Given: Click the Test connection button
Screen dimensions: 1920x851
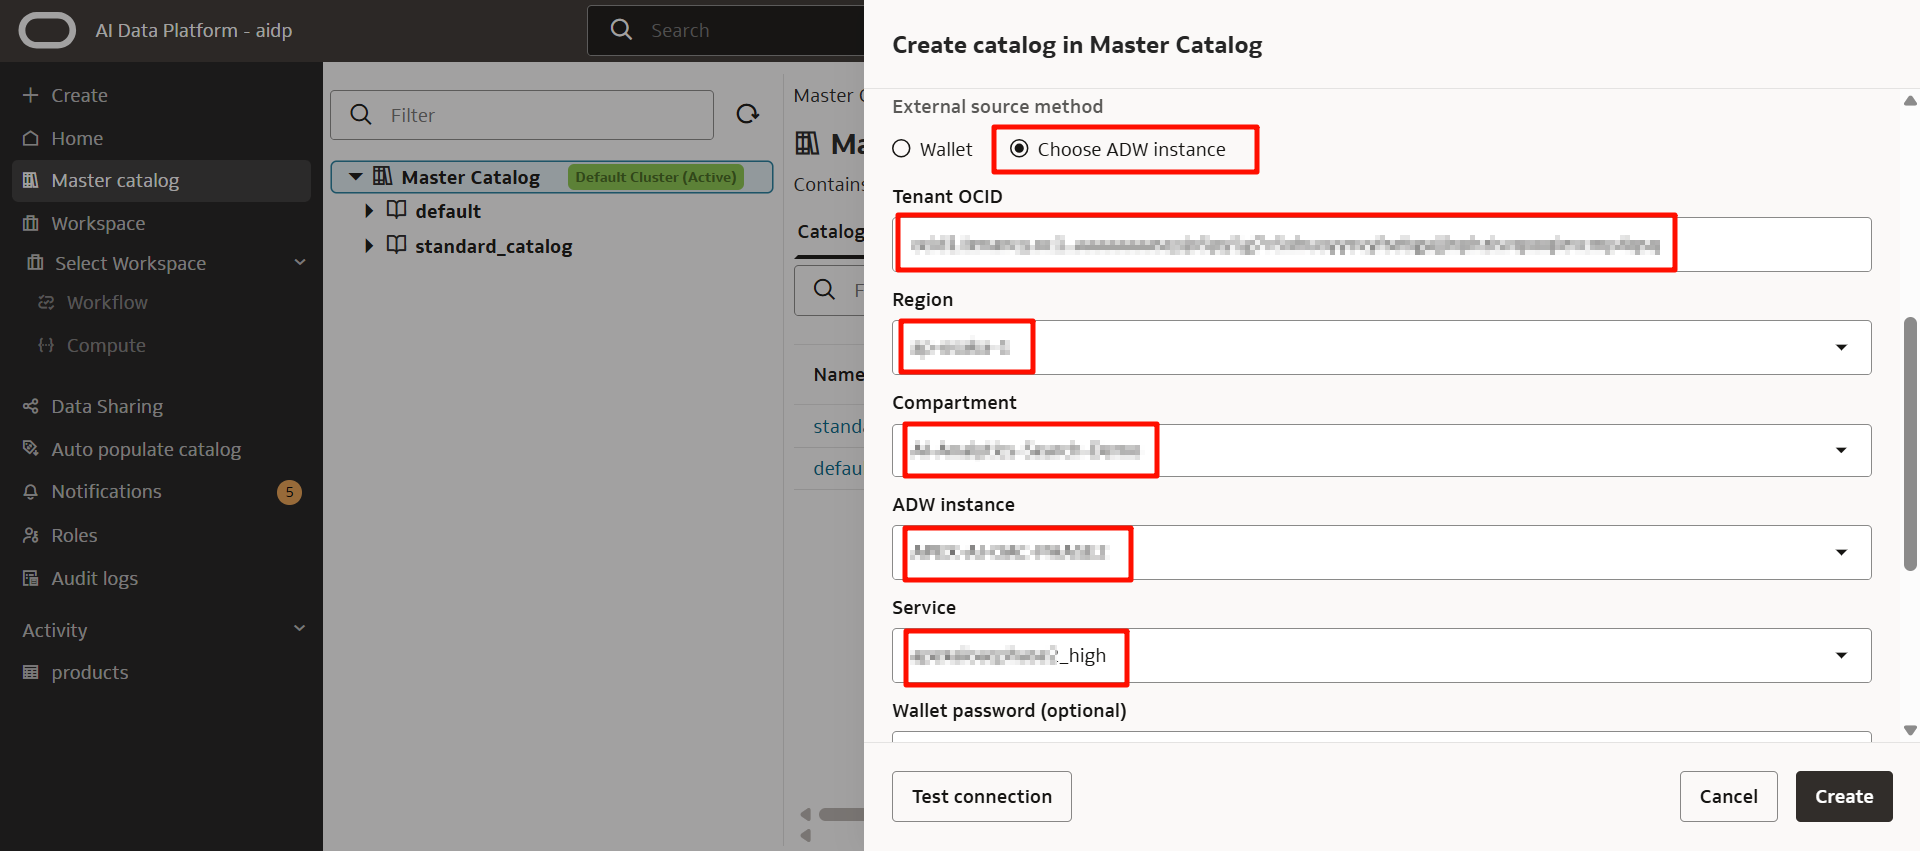Looking at the screenshot, I should (982, 796).
